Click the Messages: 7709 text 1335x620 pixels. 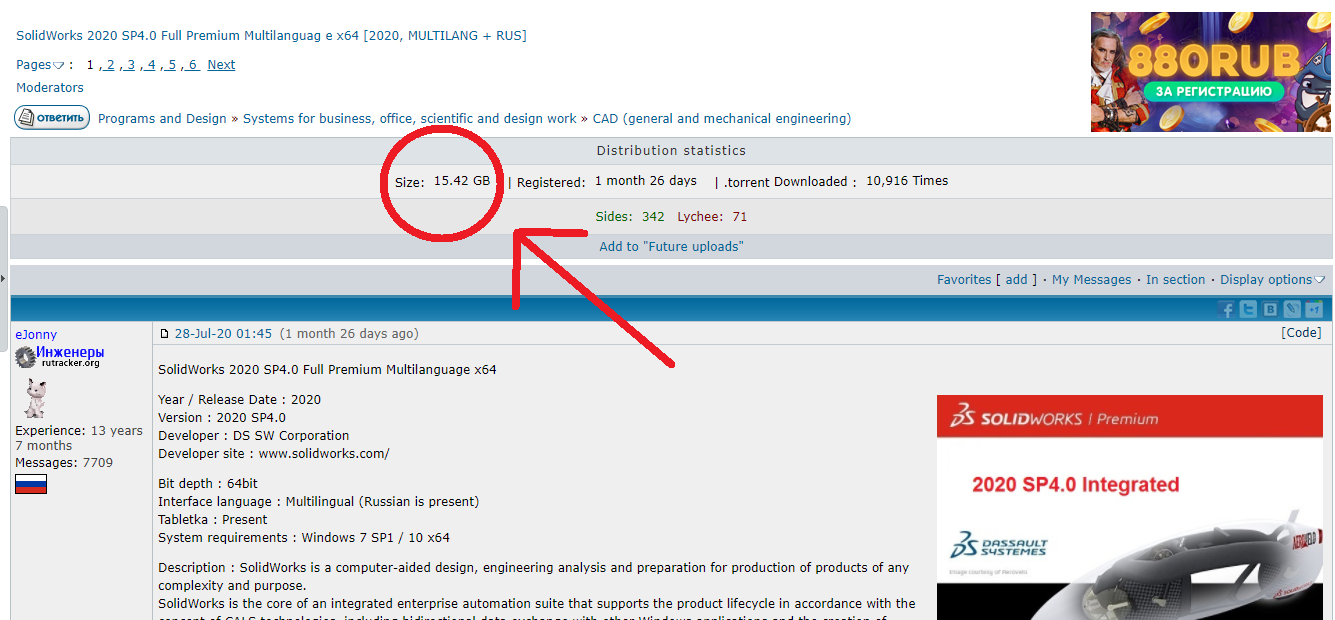(64, 463)
